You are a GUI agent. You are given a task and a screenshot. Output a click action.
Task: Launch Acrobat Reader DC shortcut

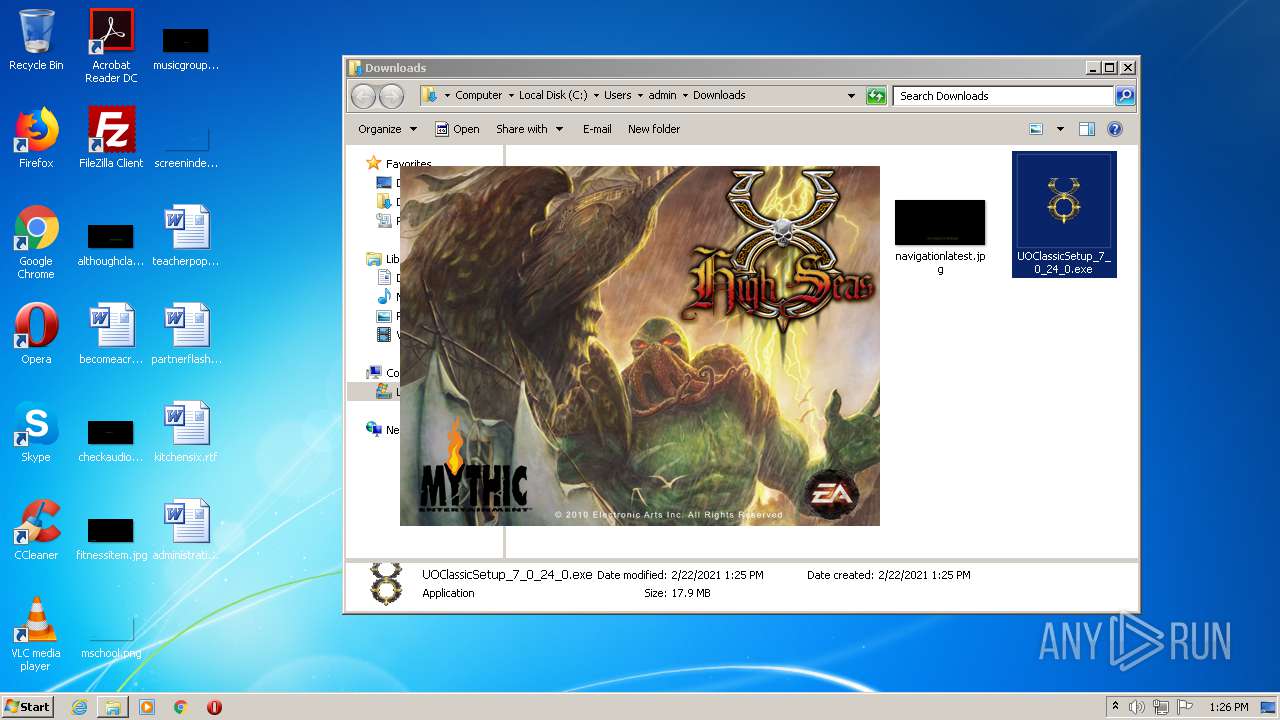point(111,45)
